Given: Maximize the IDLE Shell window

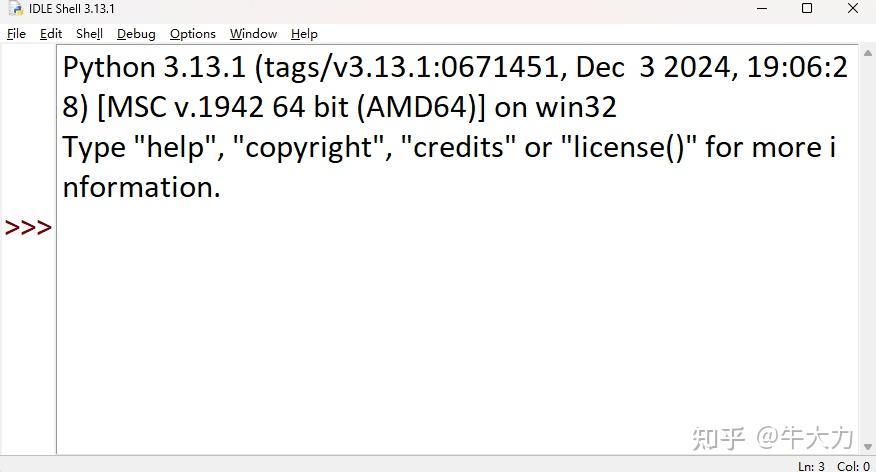Looking at the screenshot, I should tap(807, 8).
